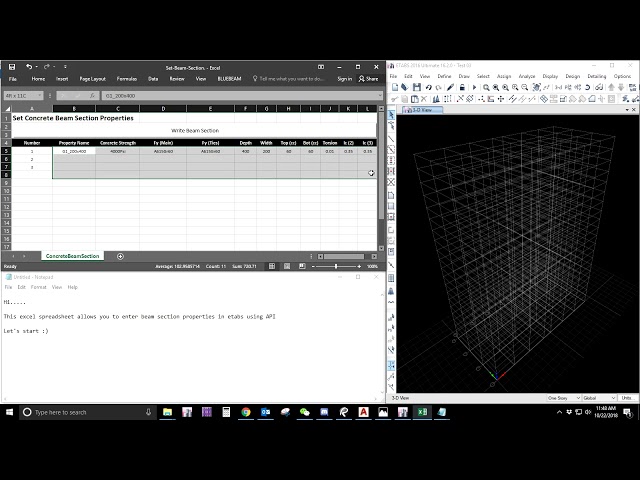Open ETABS Analyze menu
640x480 pixels.
coord(527,76)
